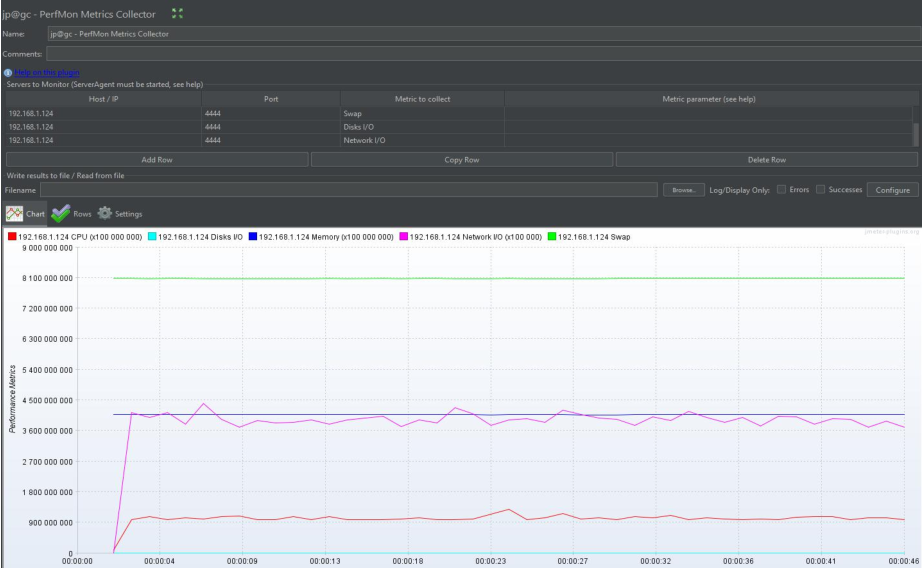This screenshot has width=922, height=571.
Task: Click the Browse button
Action: pos(684,190)
